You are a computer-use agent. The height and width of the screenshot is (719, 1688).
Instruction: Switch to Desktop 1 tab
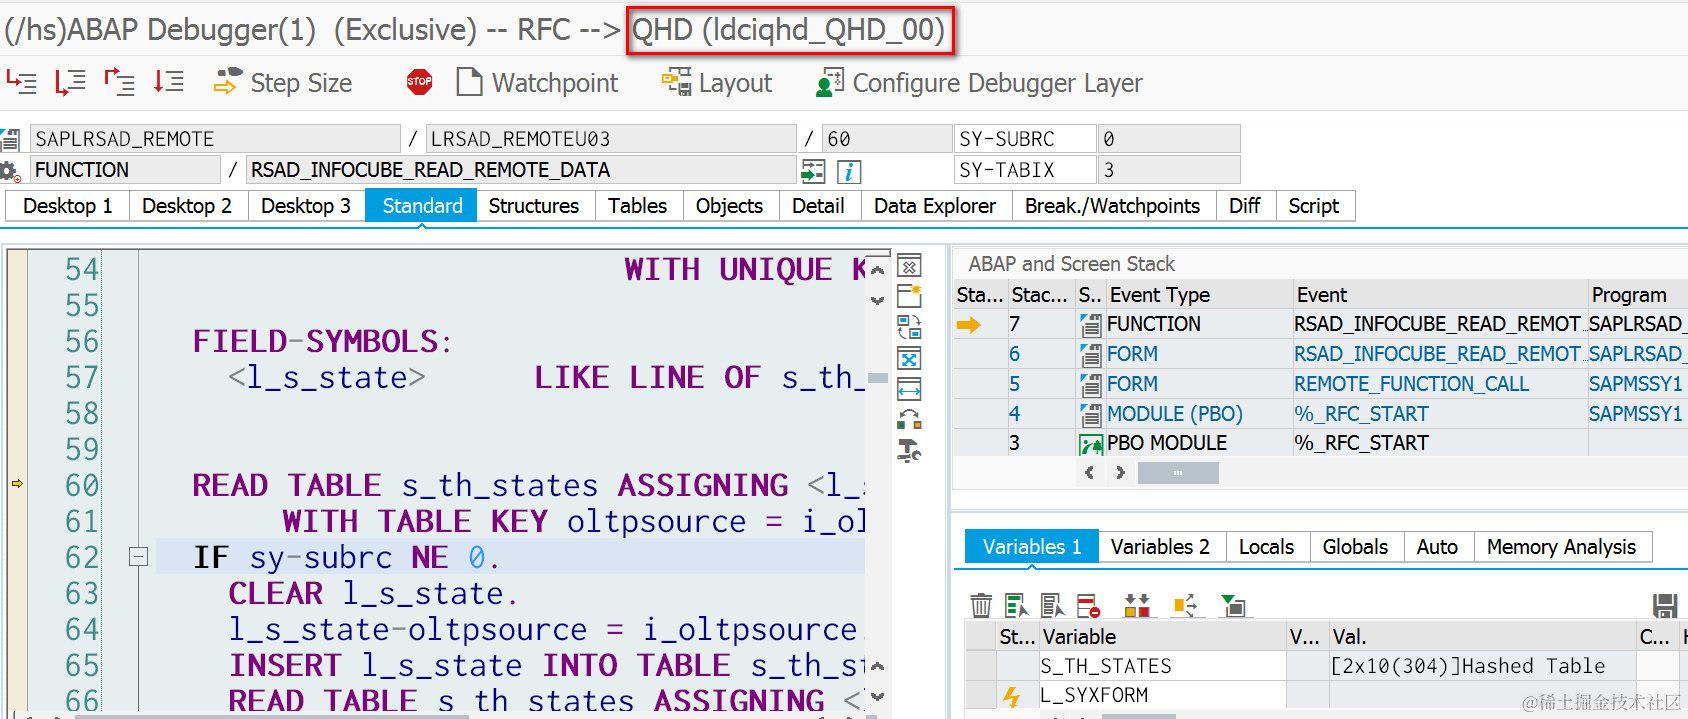point(67,206)
